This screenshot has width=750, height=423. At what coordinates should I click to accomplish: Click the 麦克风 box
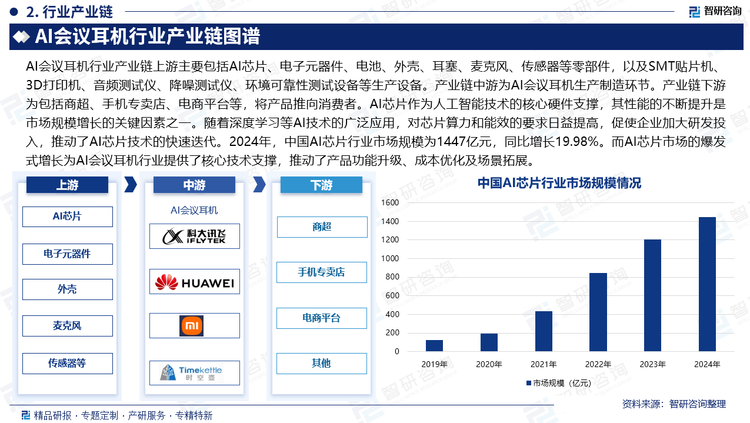67,326
